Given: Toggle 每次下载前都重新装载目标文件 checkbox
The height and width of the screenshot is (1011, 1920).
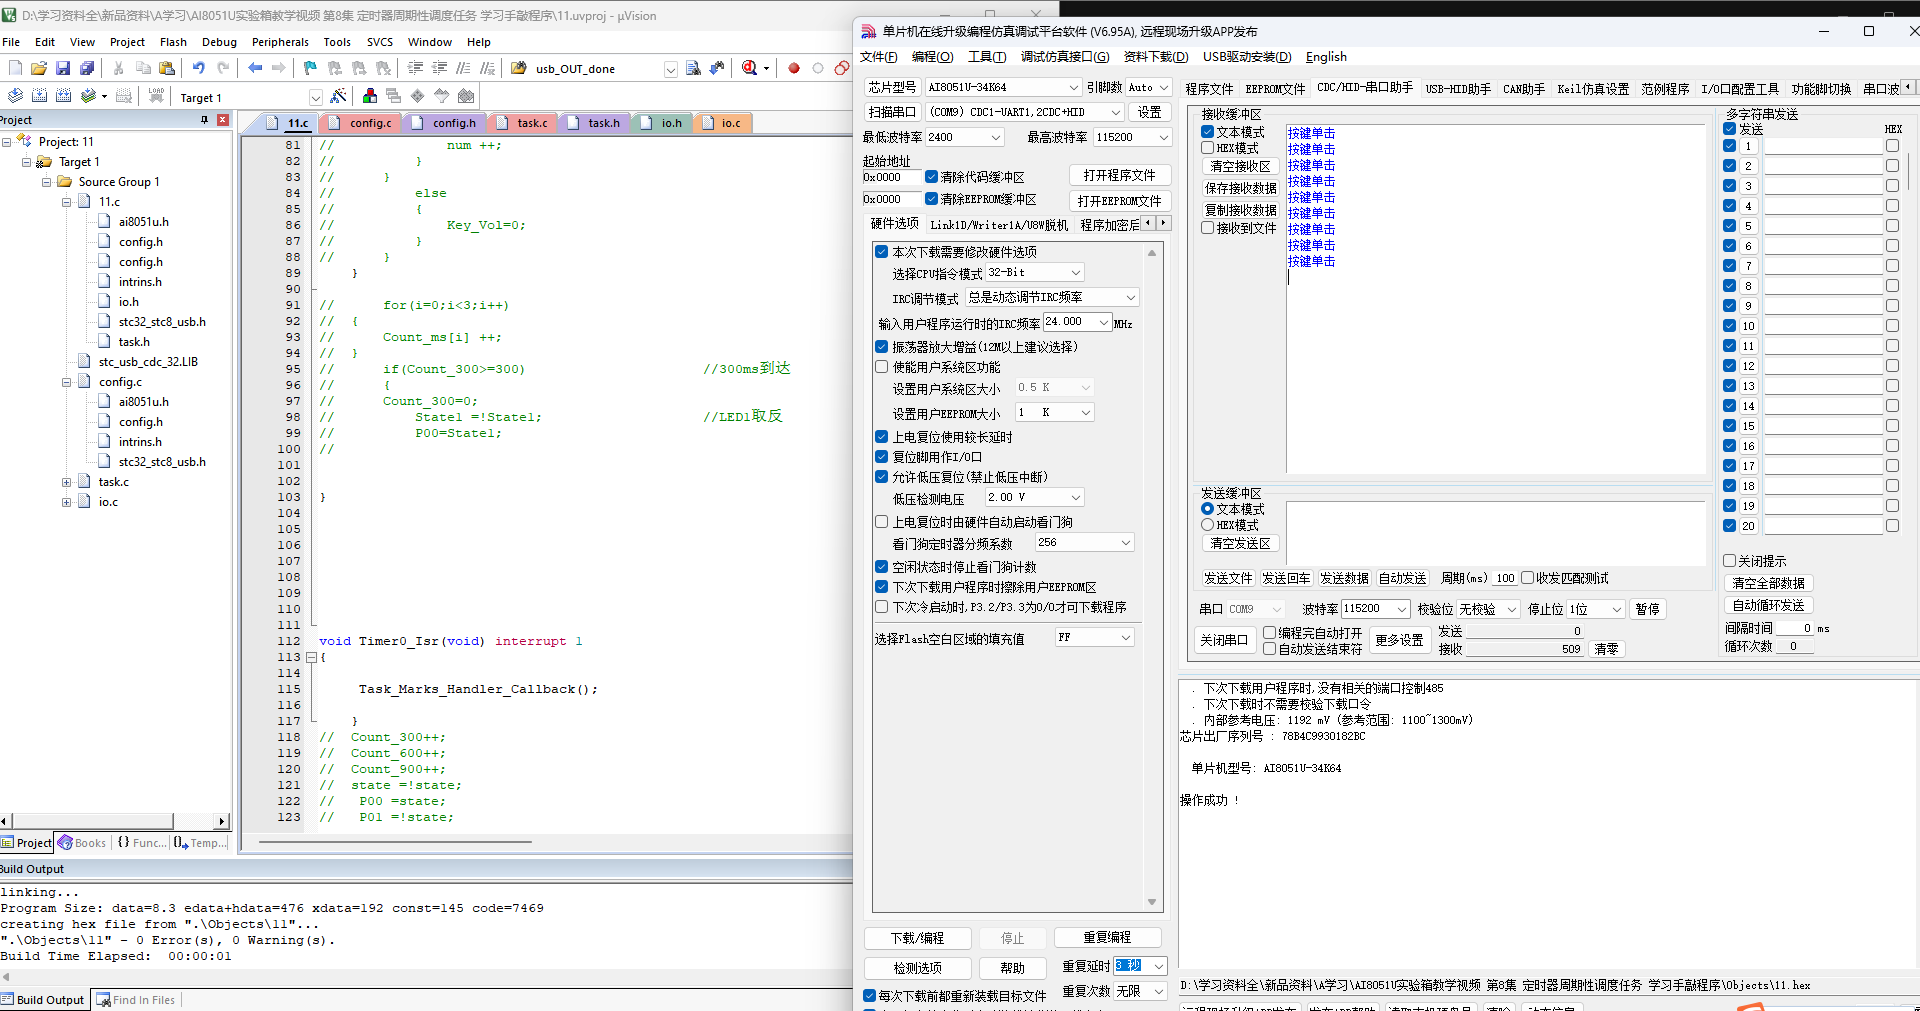Looking at the screenshot, I should 870,996.
